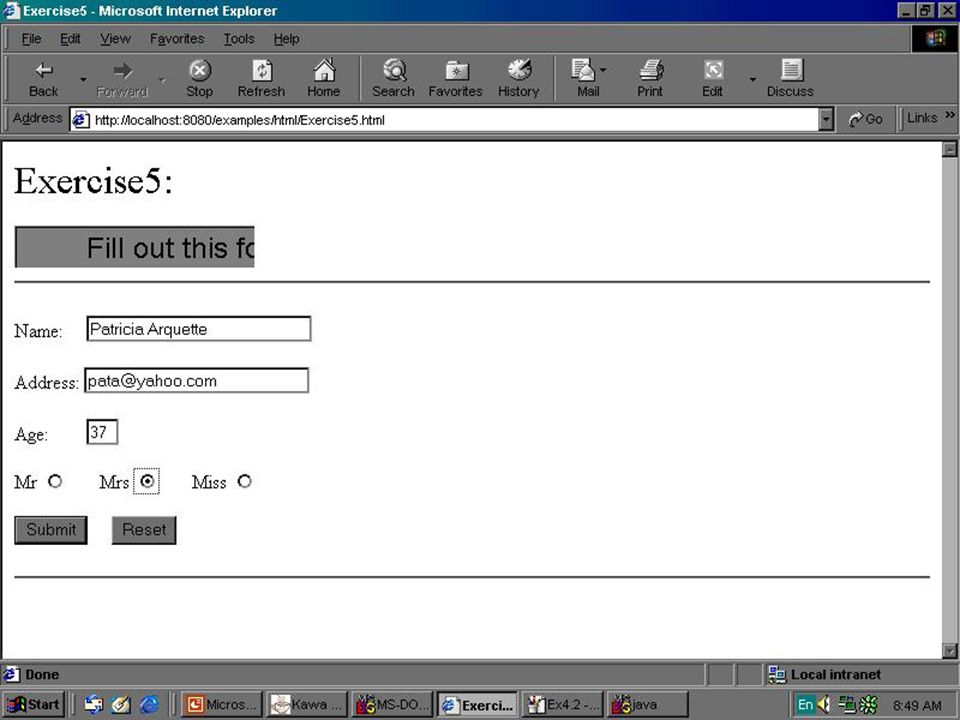Image resolution: width=960 pixels, height=720 pixels.
Task: Open the volume speaker tray icon
Action: (x=824, y=705)
